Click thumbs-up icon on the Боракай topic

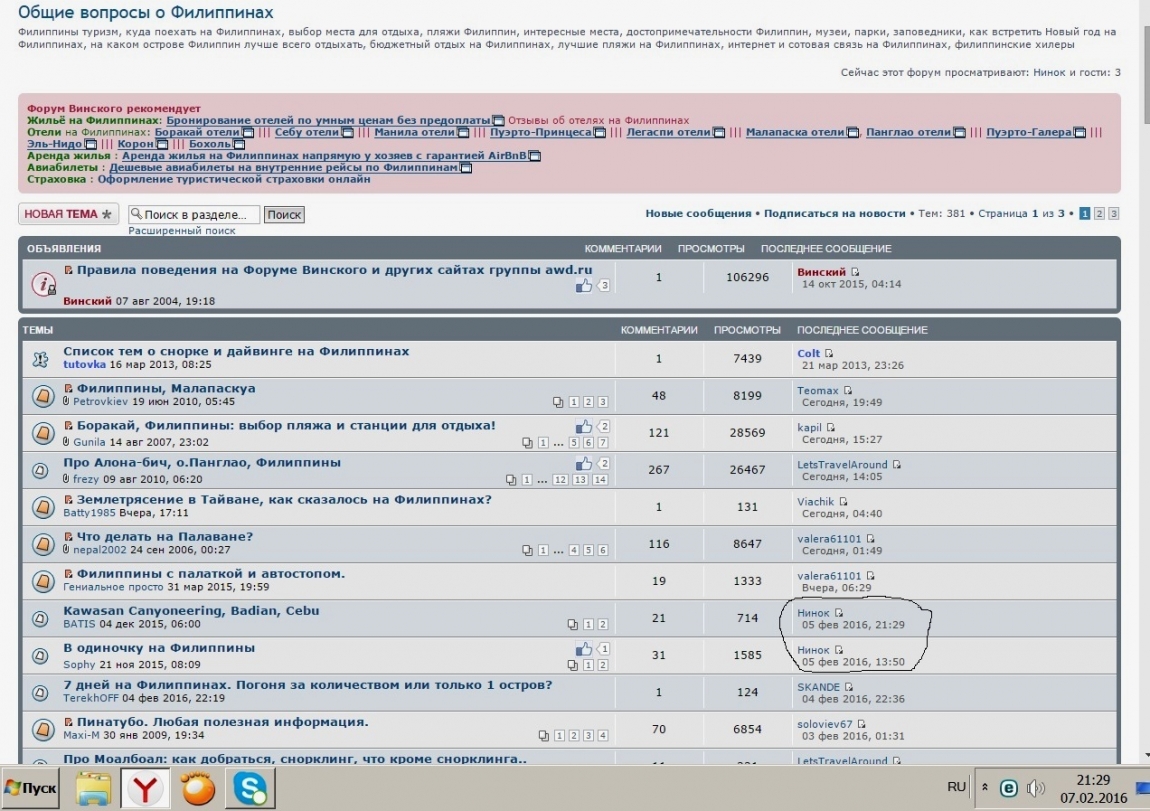point(584,427)
